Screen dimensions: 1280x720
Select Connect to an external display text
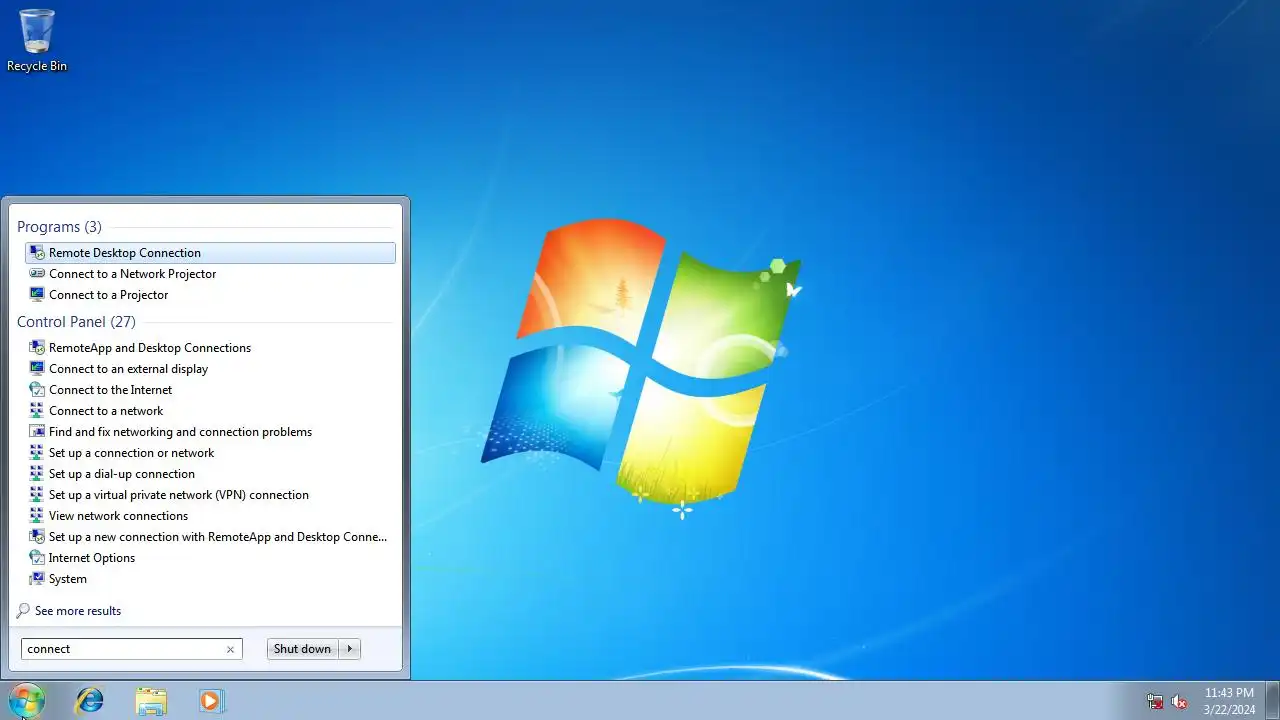[x=128, y=369]
